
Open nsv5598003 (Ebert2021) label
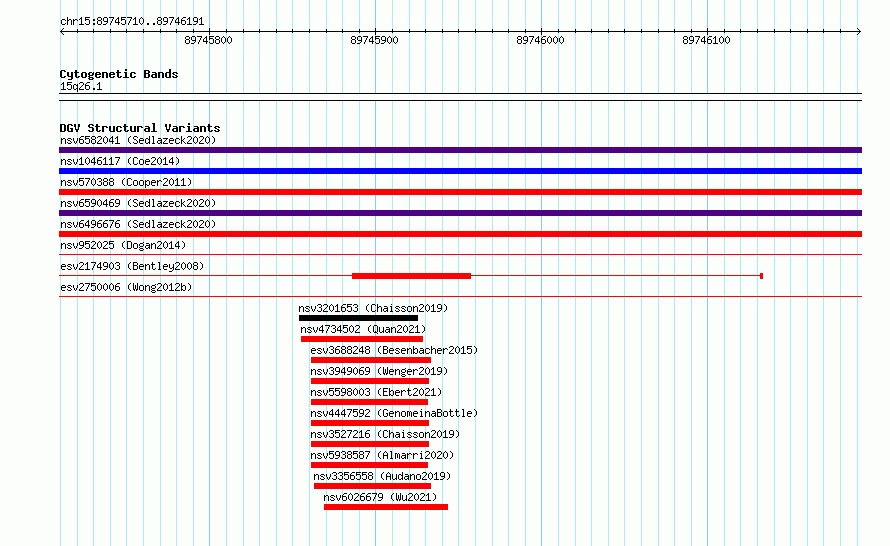tap(376, 392)
